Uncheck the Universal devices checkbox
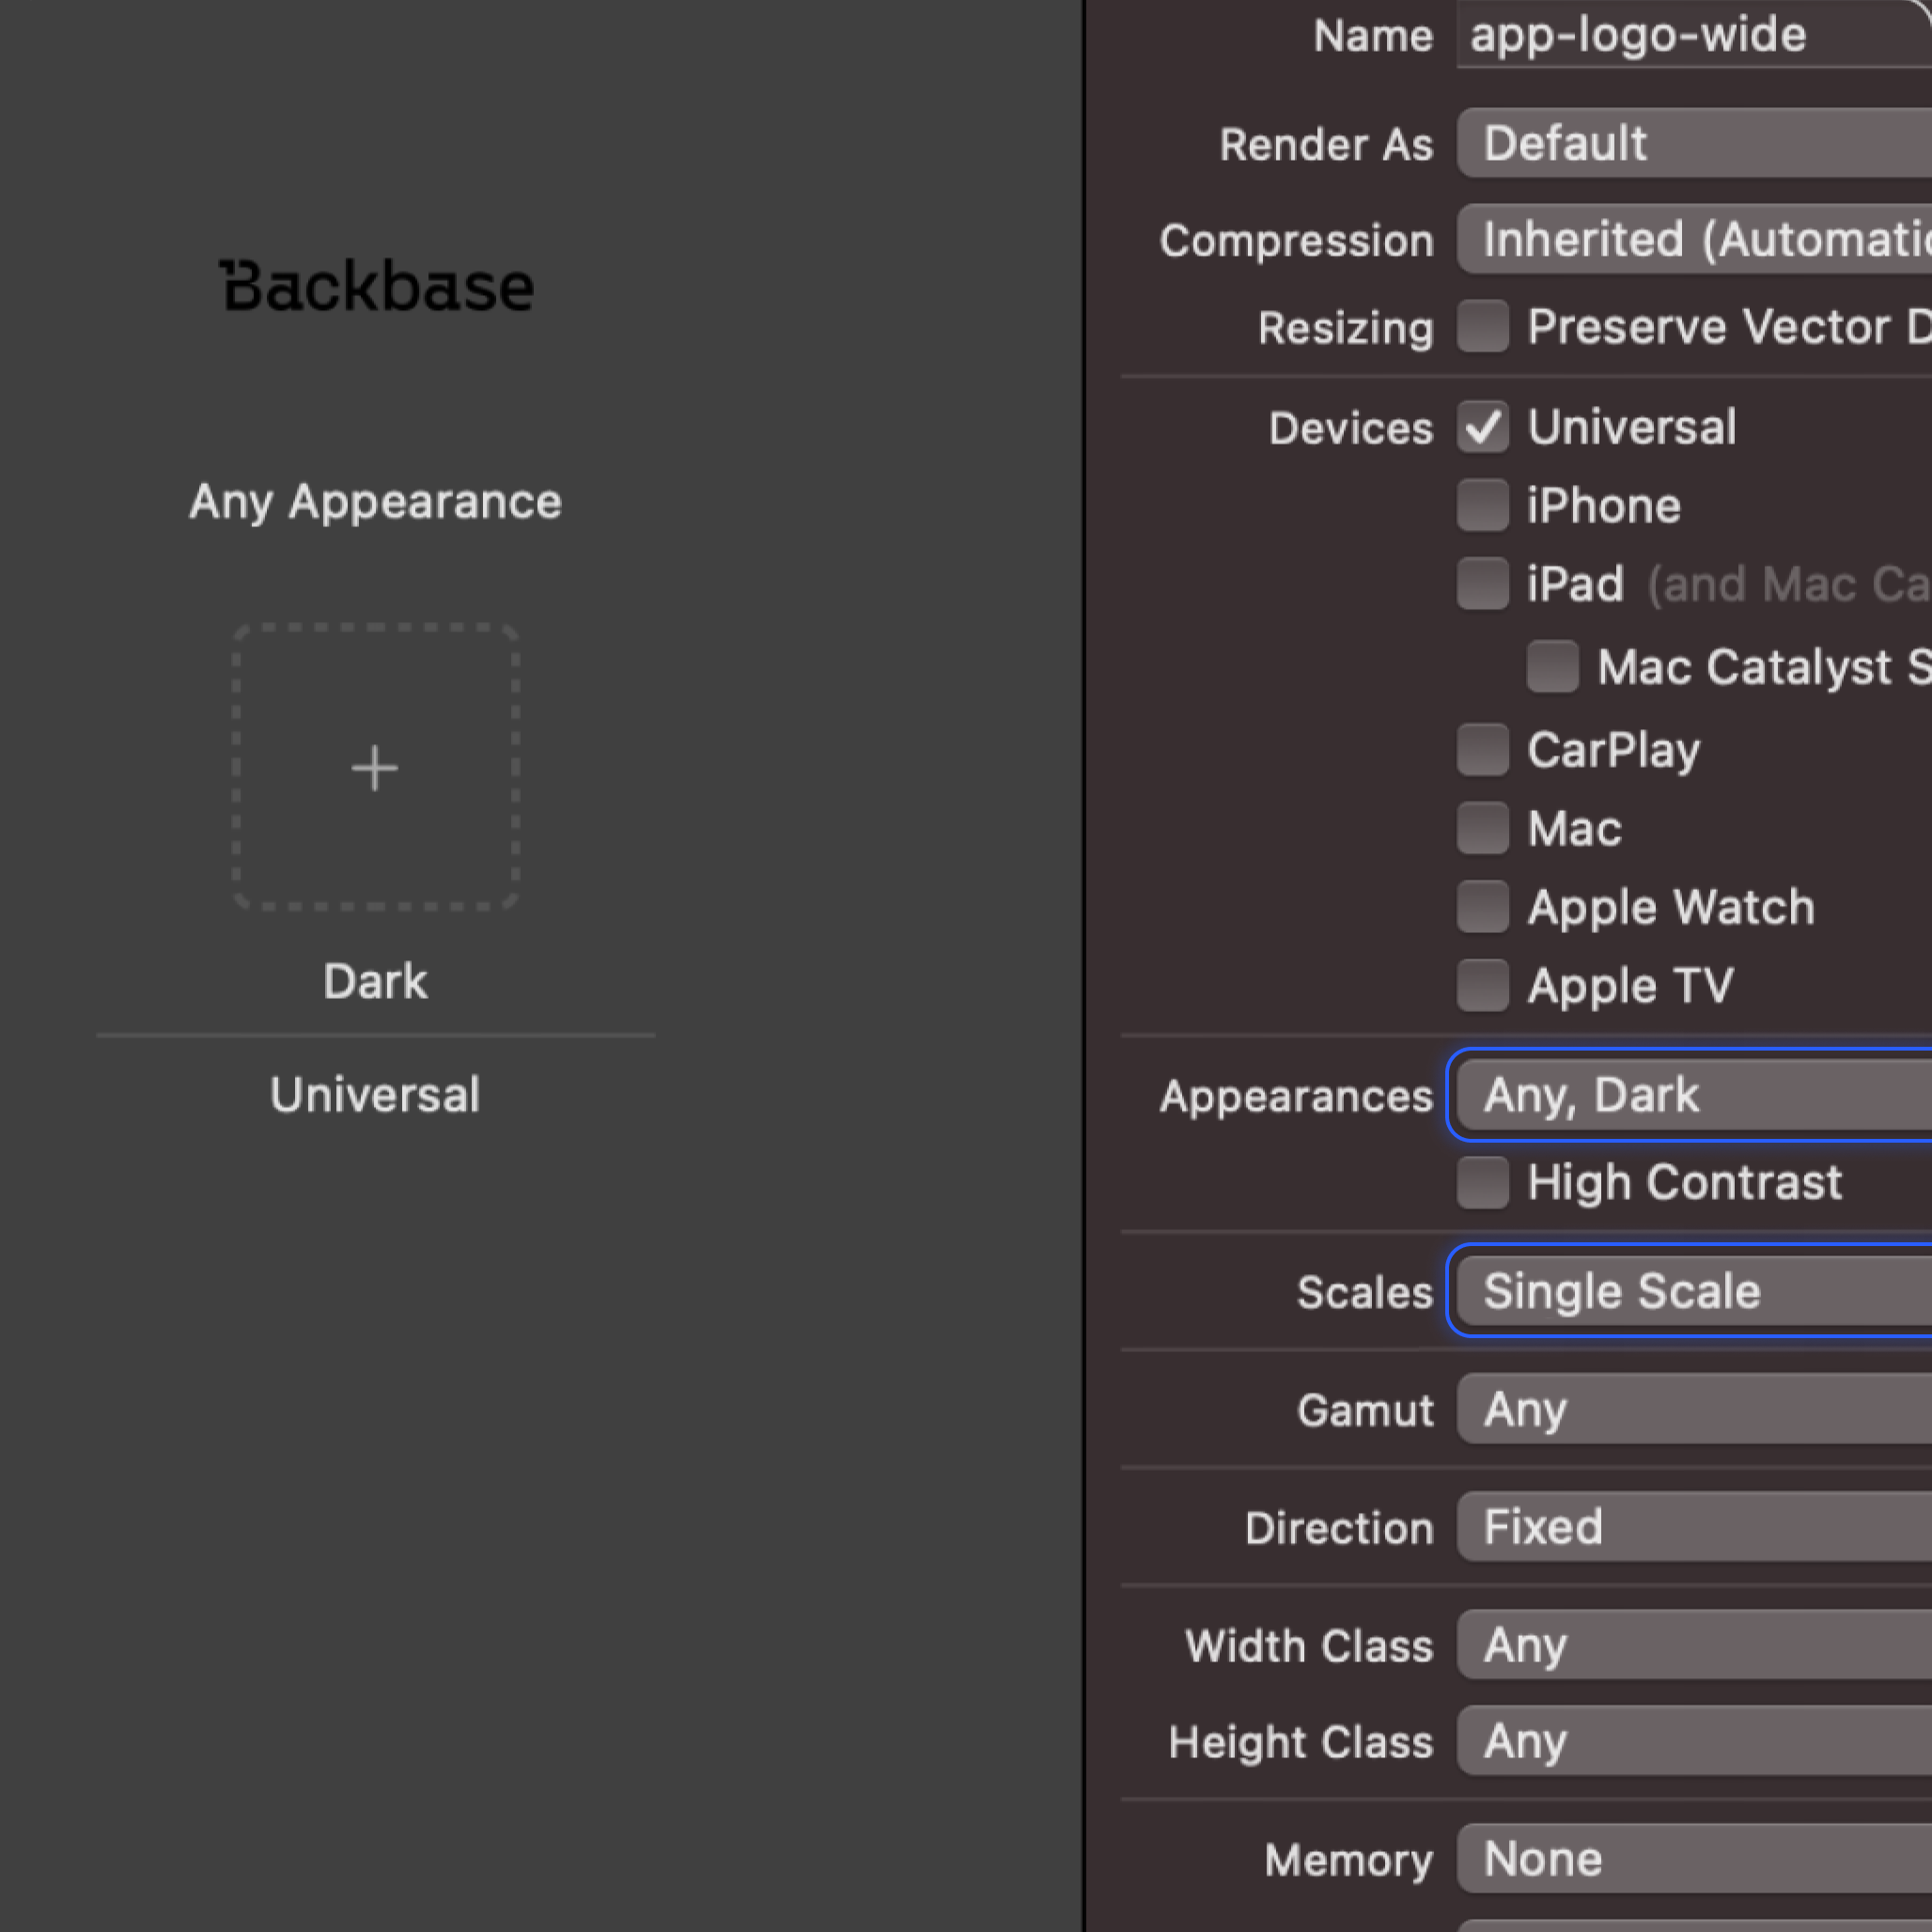1932x1932 pixels. pyautogui.click(x=1482, y=428)
